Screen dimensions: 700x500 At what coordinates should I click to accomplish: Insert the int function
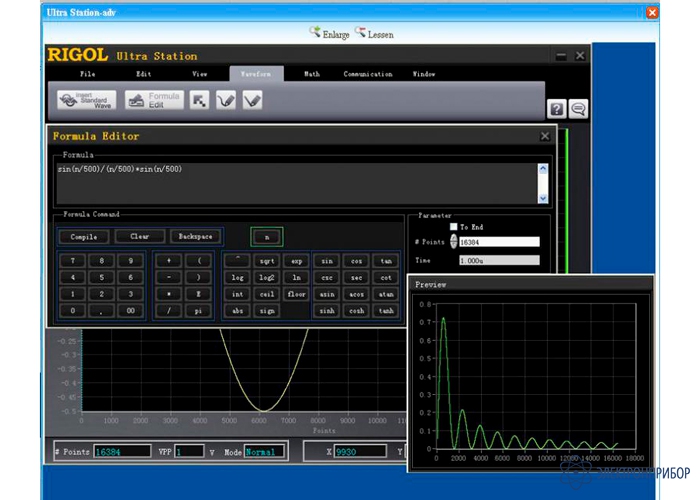click(238, 294)
